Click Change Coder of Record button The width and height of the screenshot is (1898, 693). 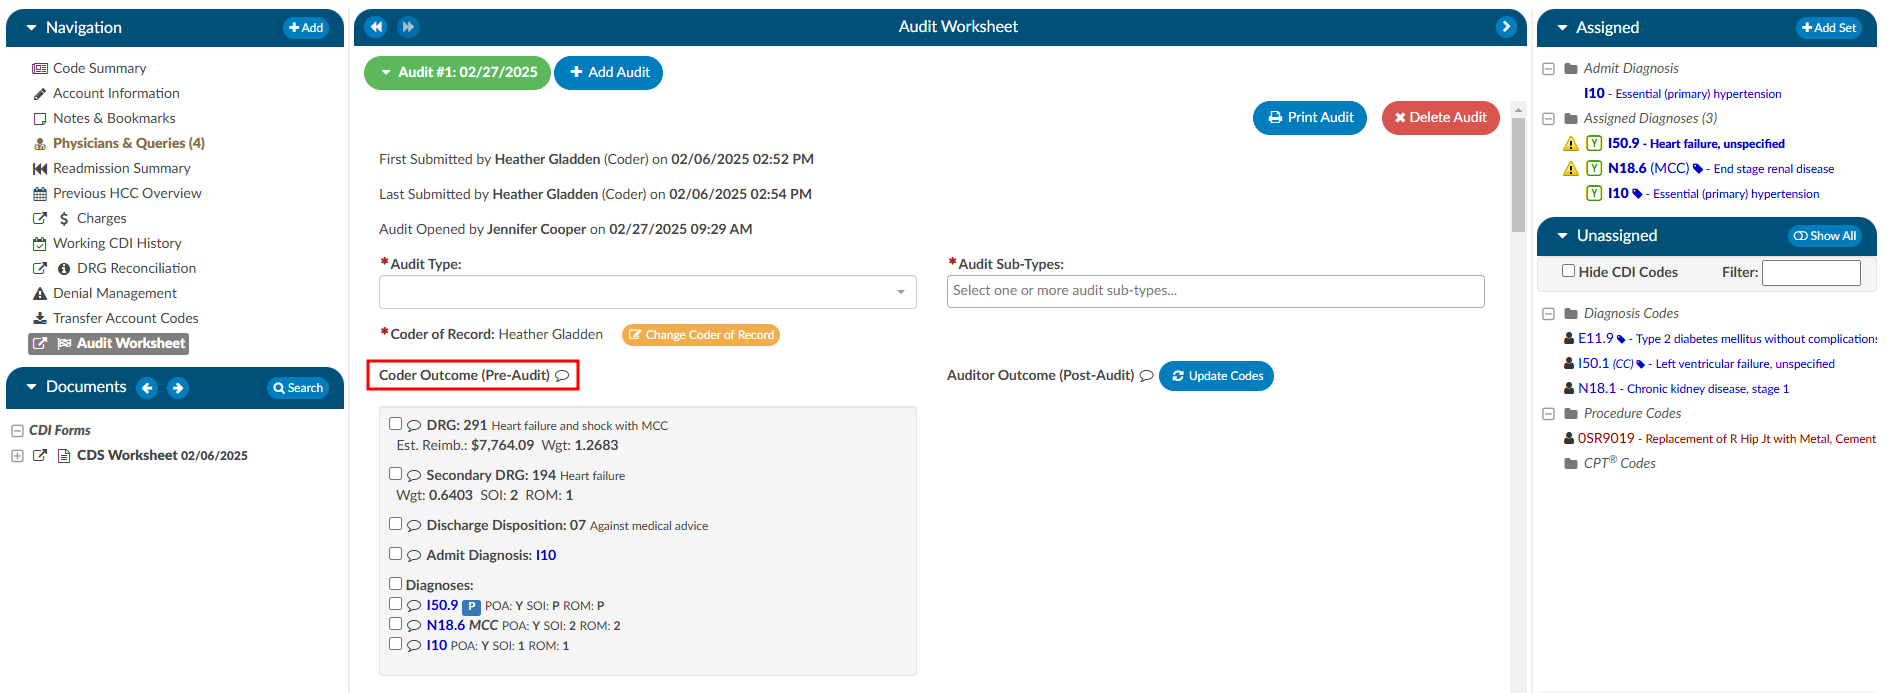click(701, 335)
